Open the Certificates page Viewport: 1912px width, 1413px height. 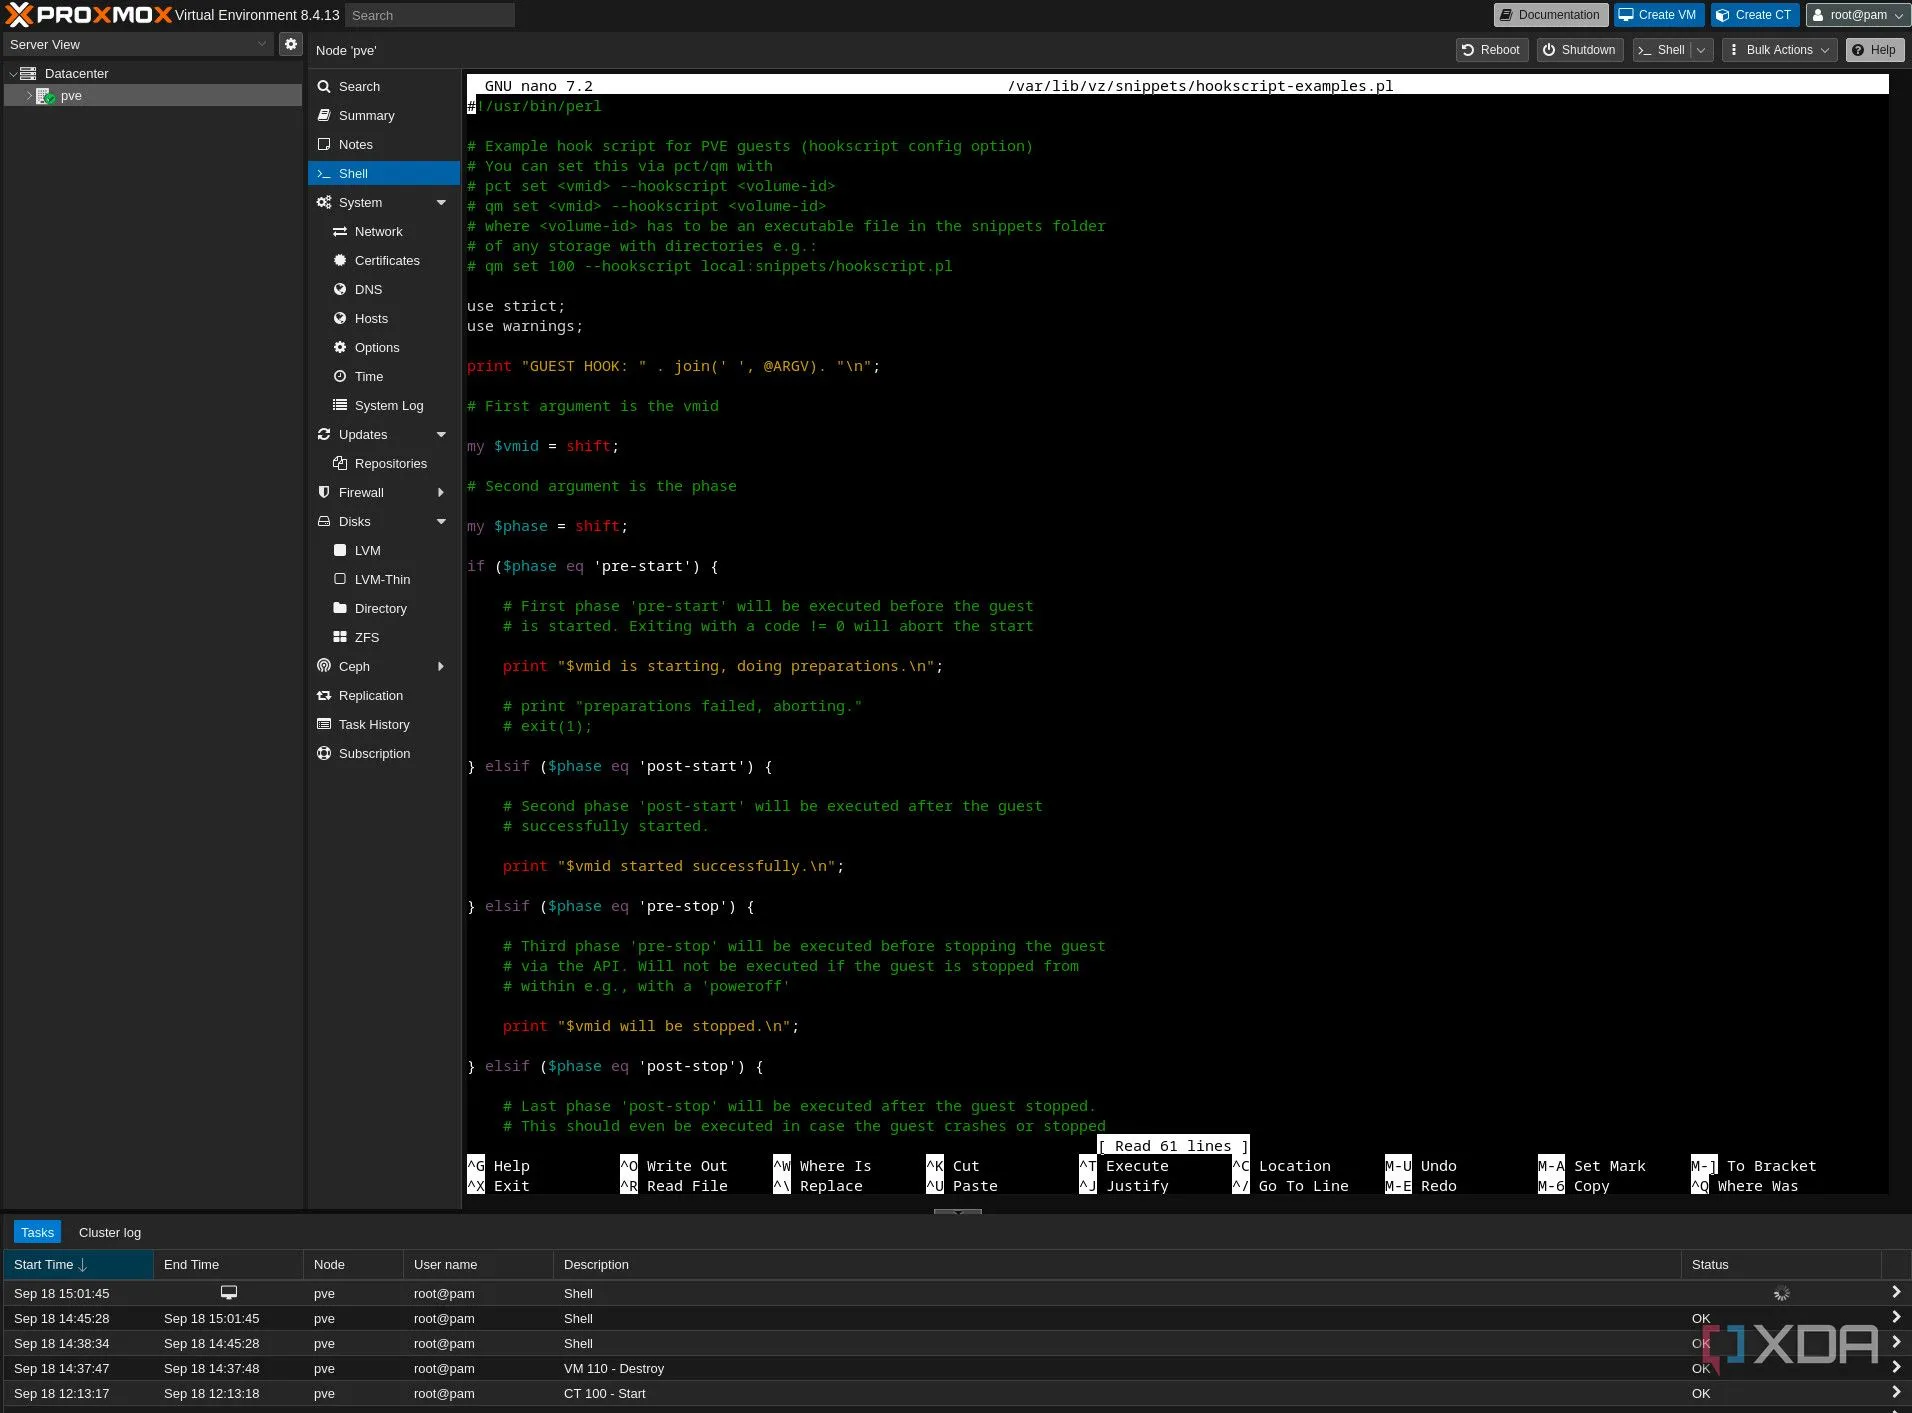pos(386,261)
